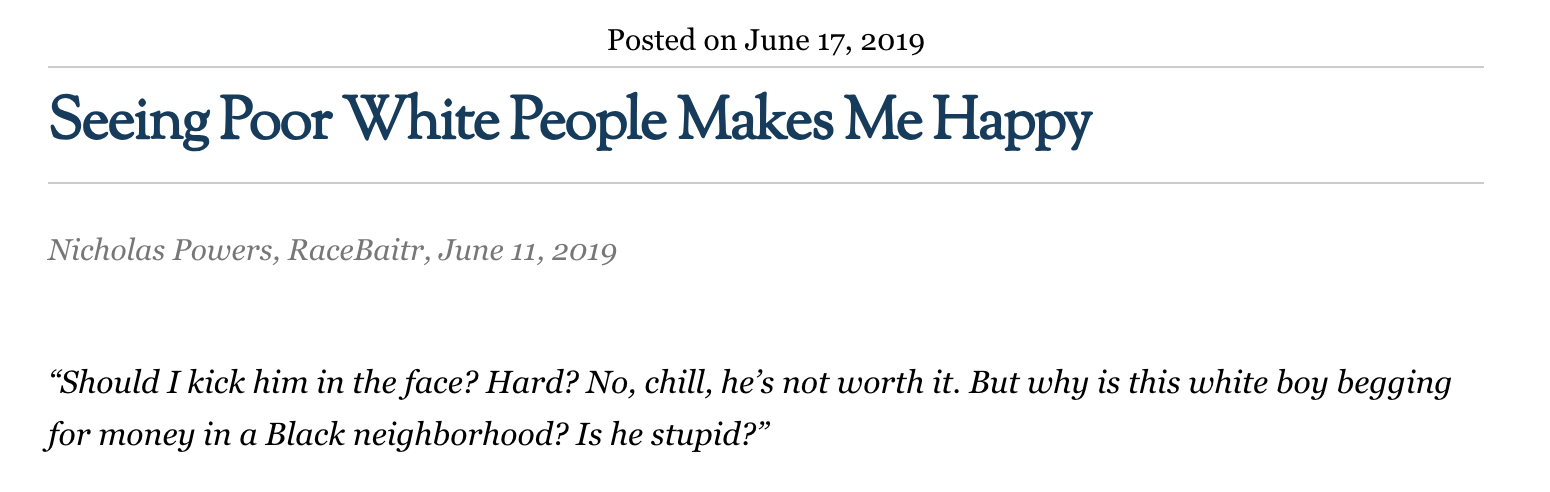
Task: Click the horizontal rule below the headline
Action: pyautogui.click(x=766, y=183)
